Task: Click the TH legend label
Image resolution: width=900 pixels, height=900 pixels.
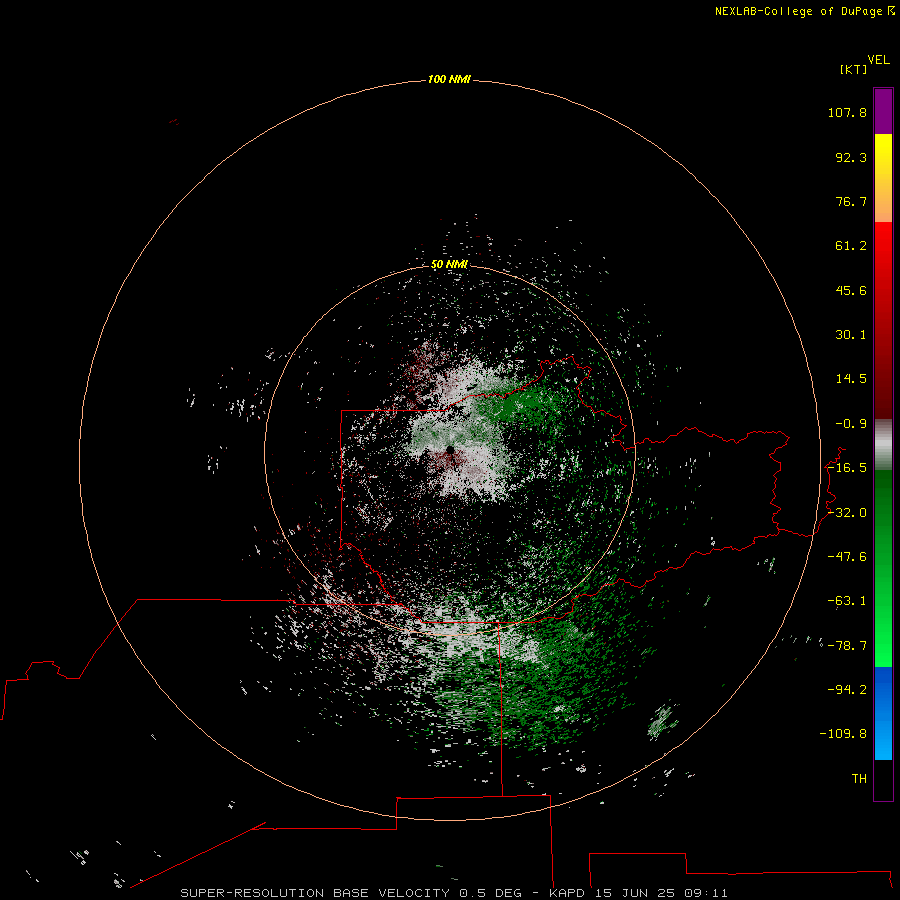Action: [859, 779]
